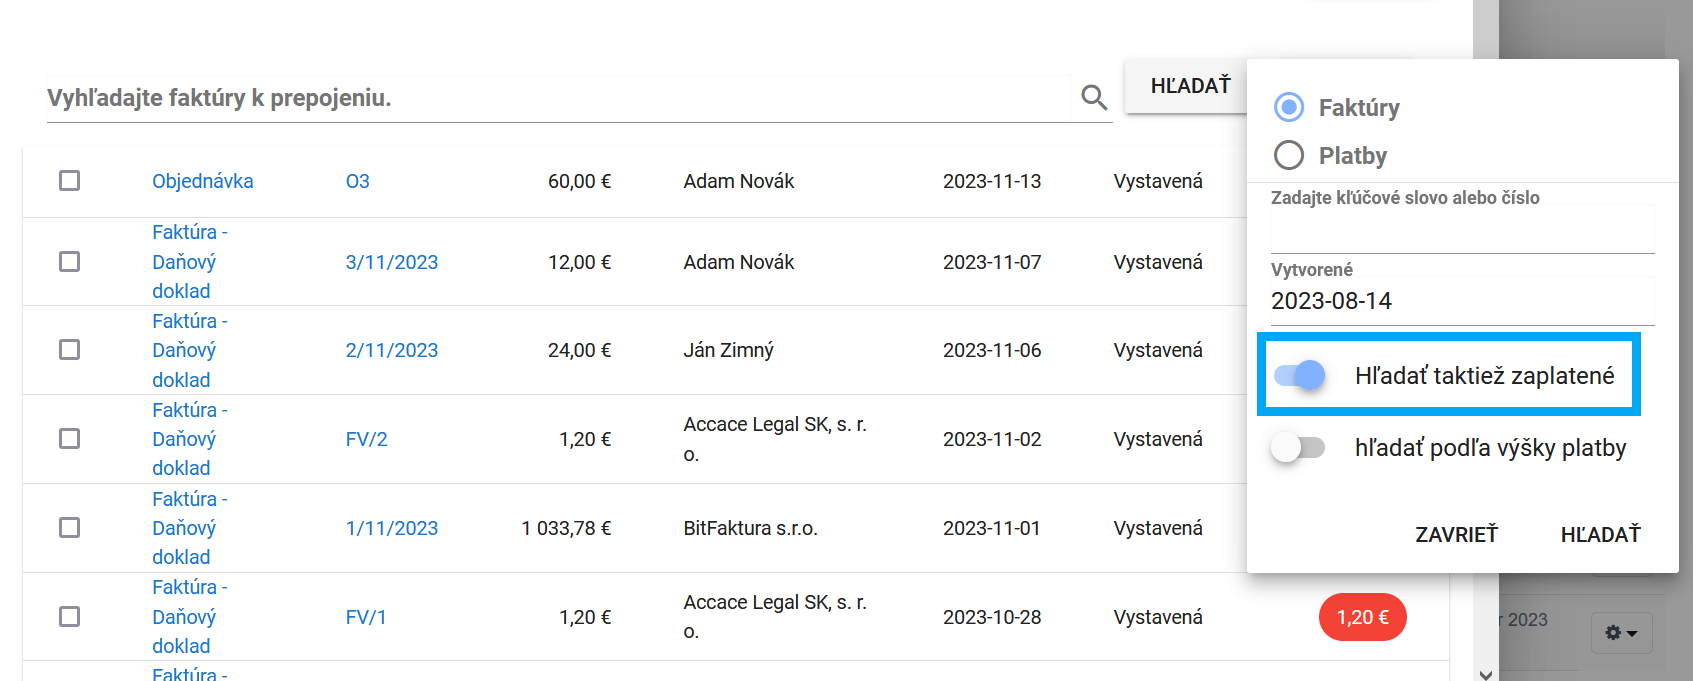Click the scrollbar down arrow

tap(1486, 674)
